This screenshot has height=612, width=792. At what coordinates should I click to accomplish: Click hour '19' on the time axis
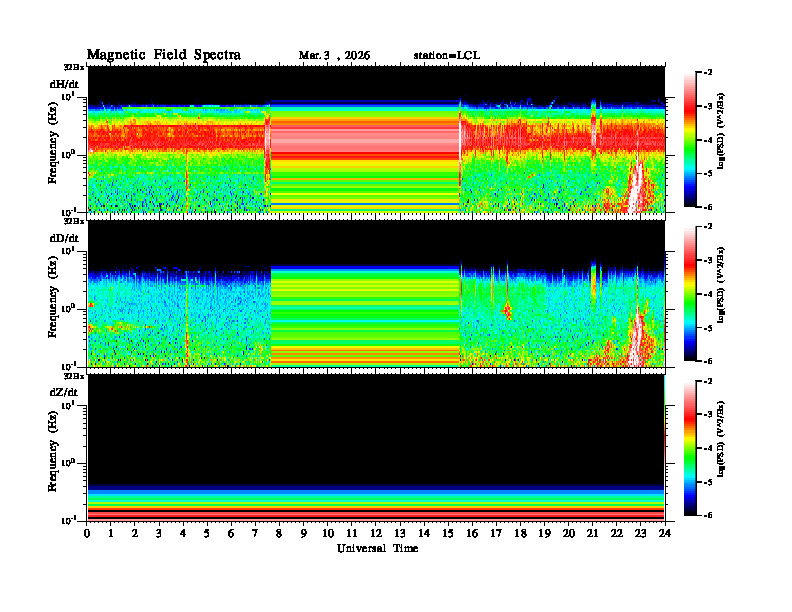click(544, 534)
